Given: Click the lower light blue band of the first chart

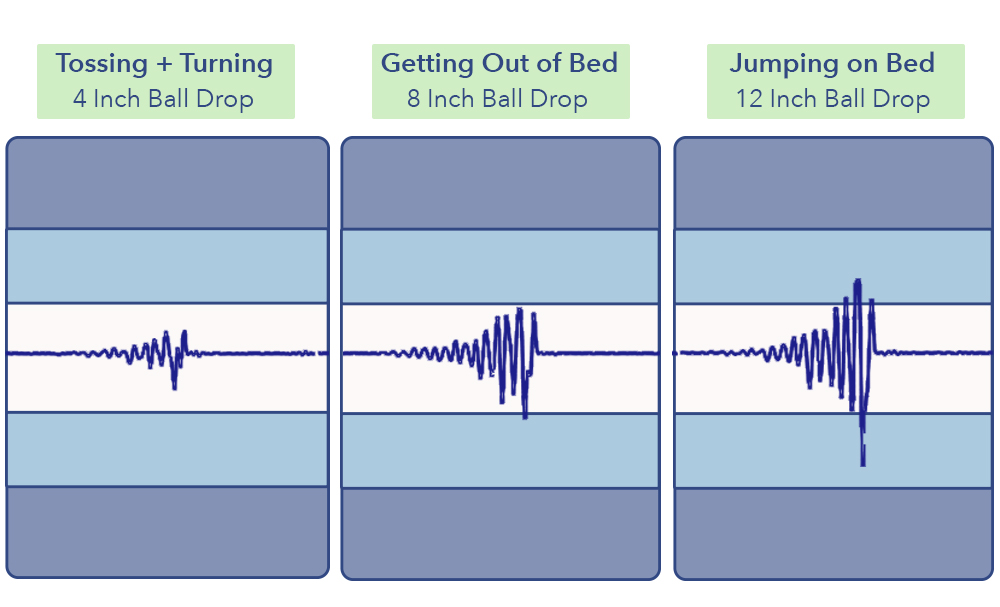Looking at the screenshot, I should 167,450.
